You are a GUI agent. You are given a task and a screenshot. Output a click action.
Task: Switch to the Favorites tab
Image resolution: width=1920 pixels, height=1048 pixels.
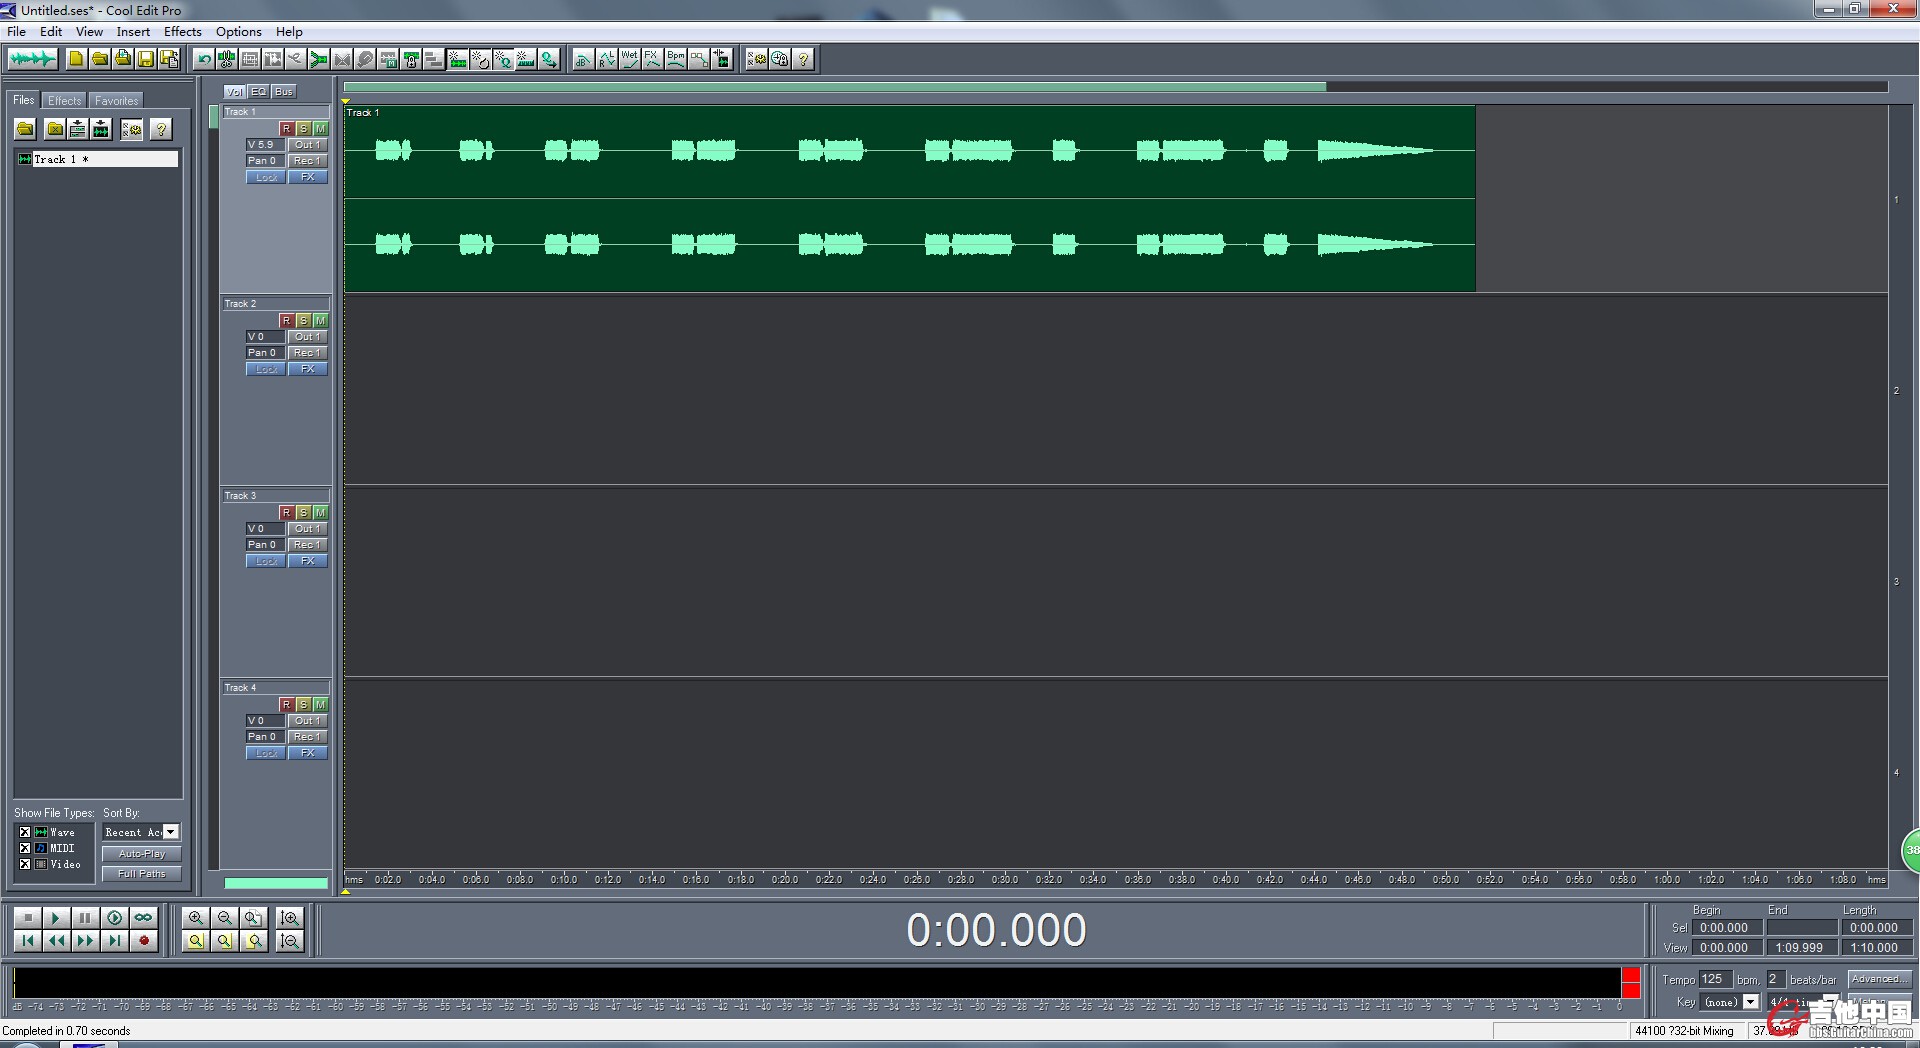[116, 101]
